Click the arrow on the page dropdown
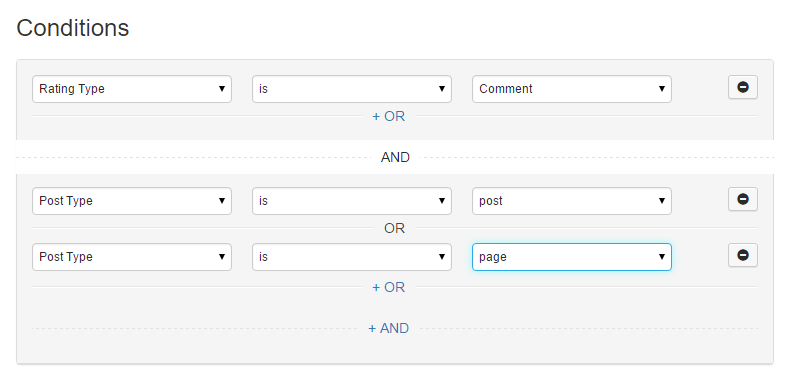791x380 pixels. click(x=661, y=257)
